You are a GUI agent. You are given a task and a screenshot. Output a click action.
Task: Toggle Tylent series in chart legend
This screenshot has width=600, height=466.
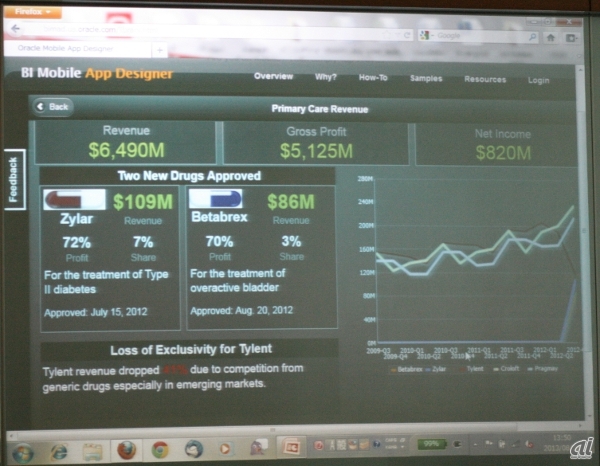click(471, 369)
